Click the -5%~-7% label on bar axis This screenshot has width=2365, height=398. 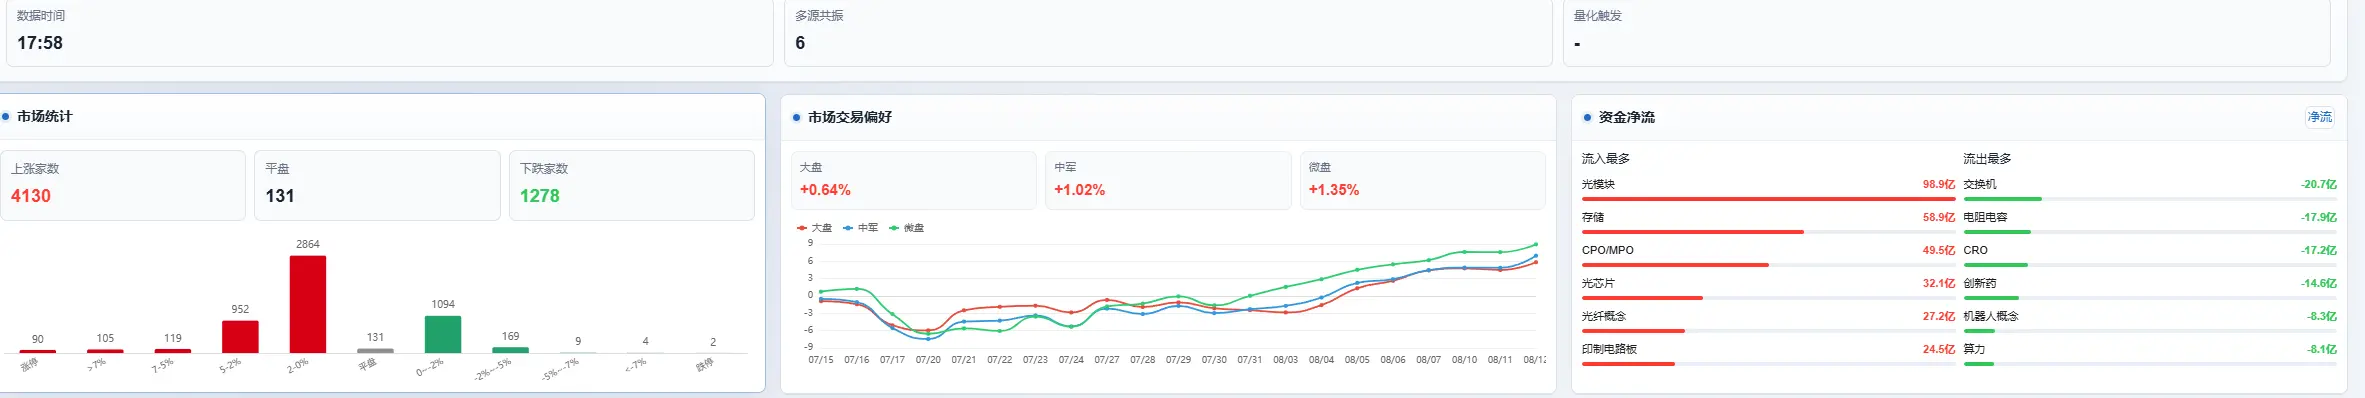point(560,369)
